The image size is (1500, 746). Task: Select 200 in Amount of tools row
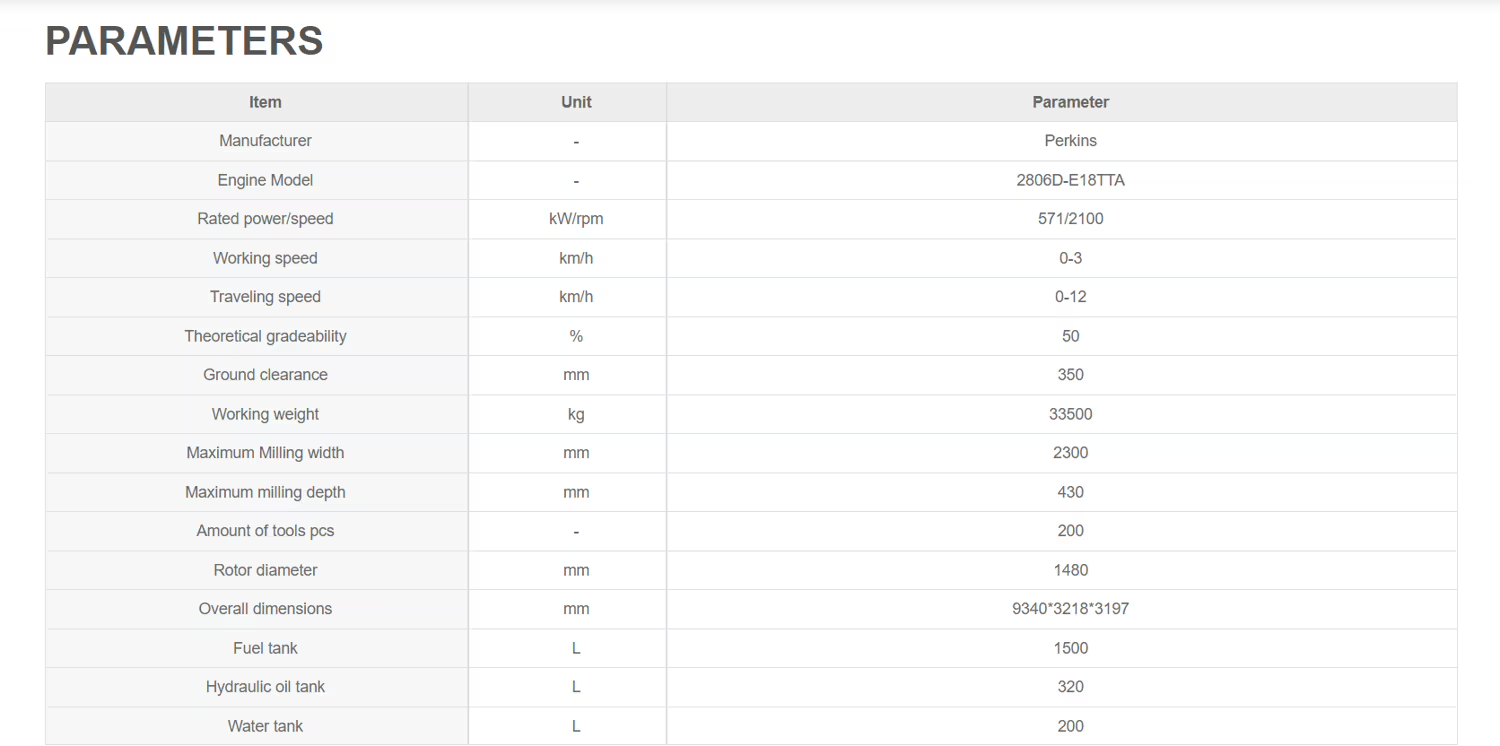[x=1070, y=531]
